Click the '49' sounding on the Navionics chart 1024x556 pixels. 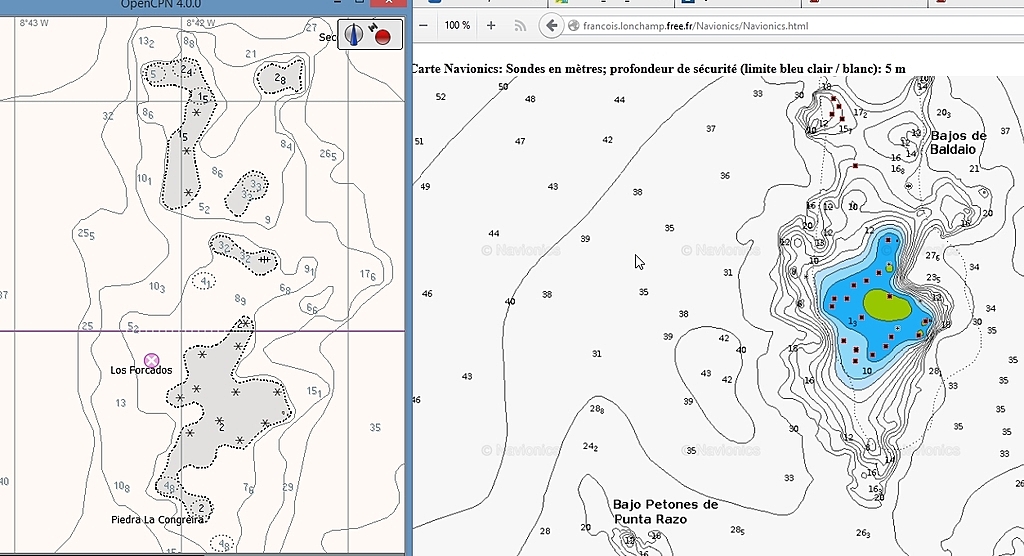point(425,186)
